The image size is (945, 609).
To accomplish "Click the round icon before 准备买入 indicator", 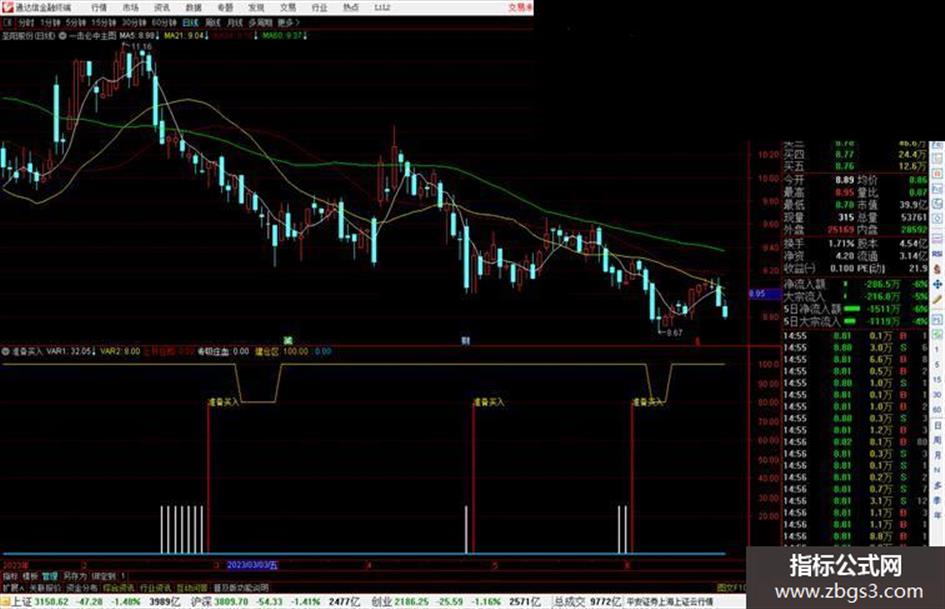I will pos(5,351).
